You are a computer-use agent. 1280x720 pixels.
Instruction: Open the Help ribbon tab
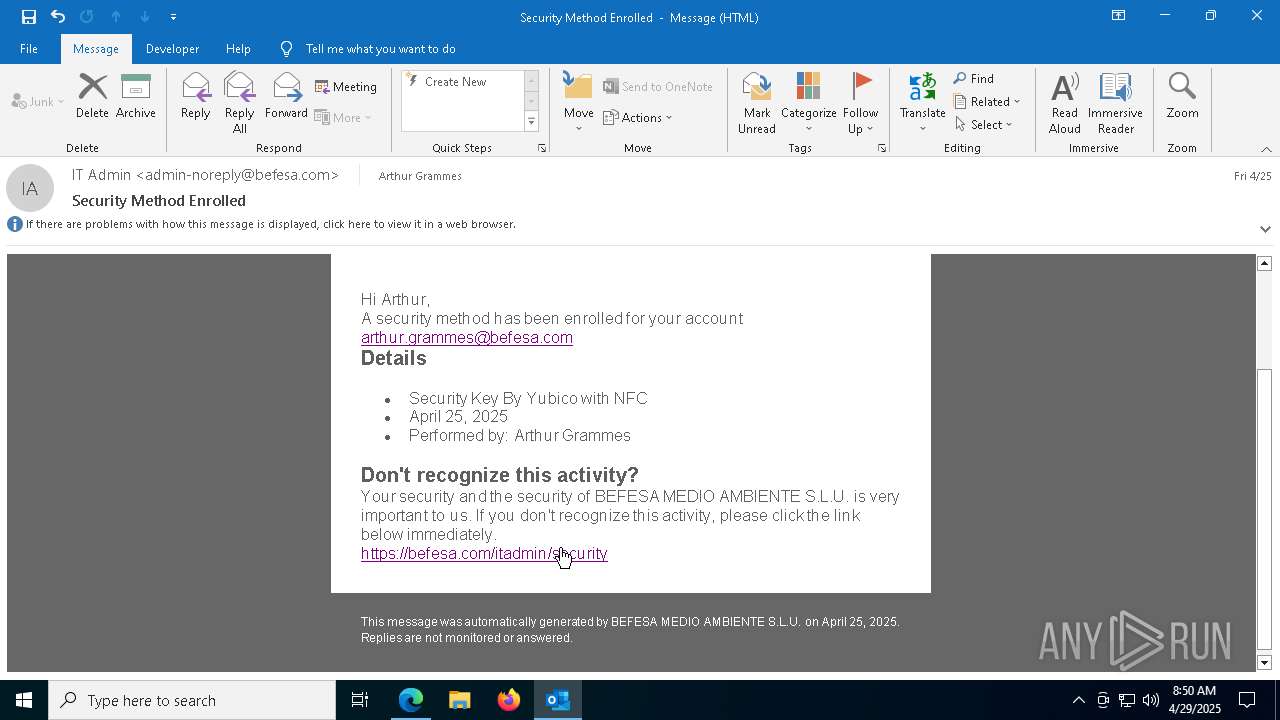tap(238, 49)
